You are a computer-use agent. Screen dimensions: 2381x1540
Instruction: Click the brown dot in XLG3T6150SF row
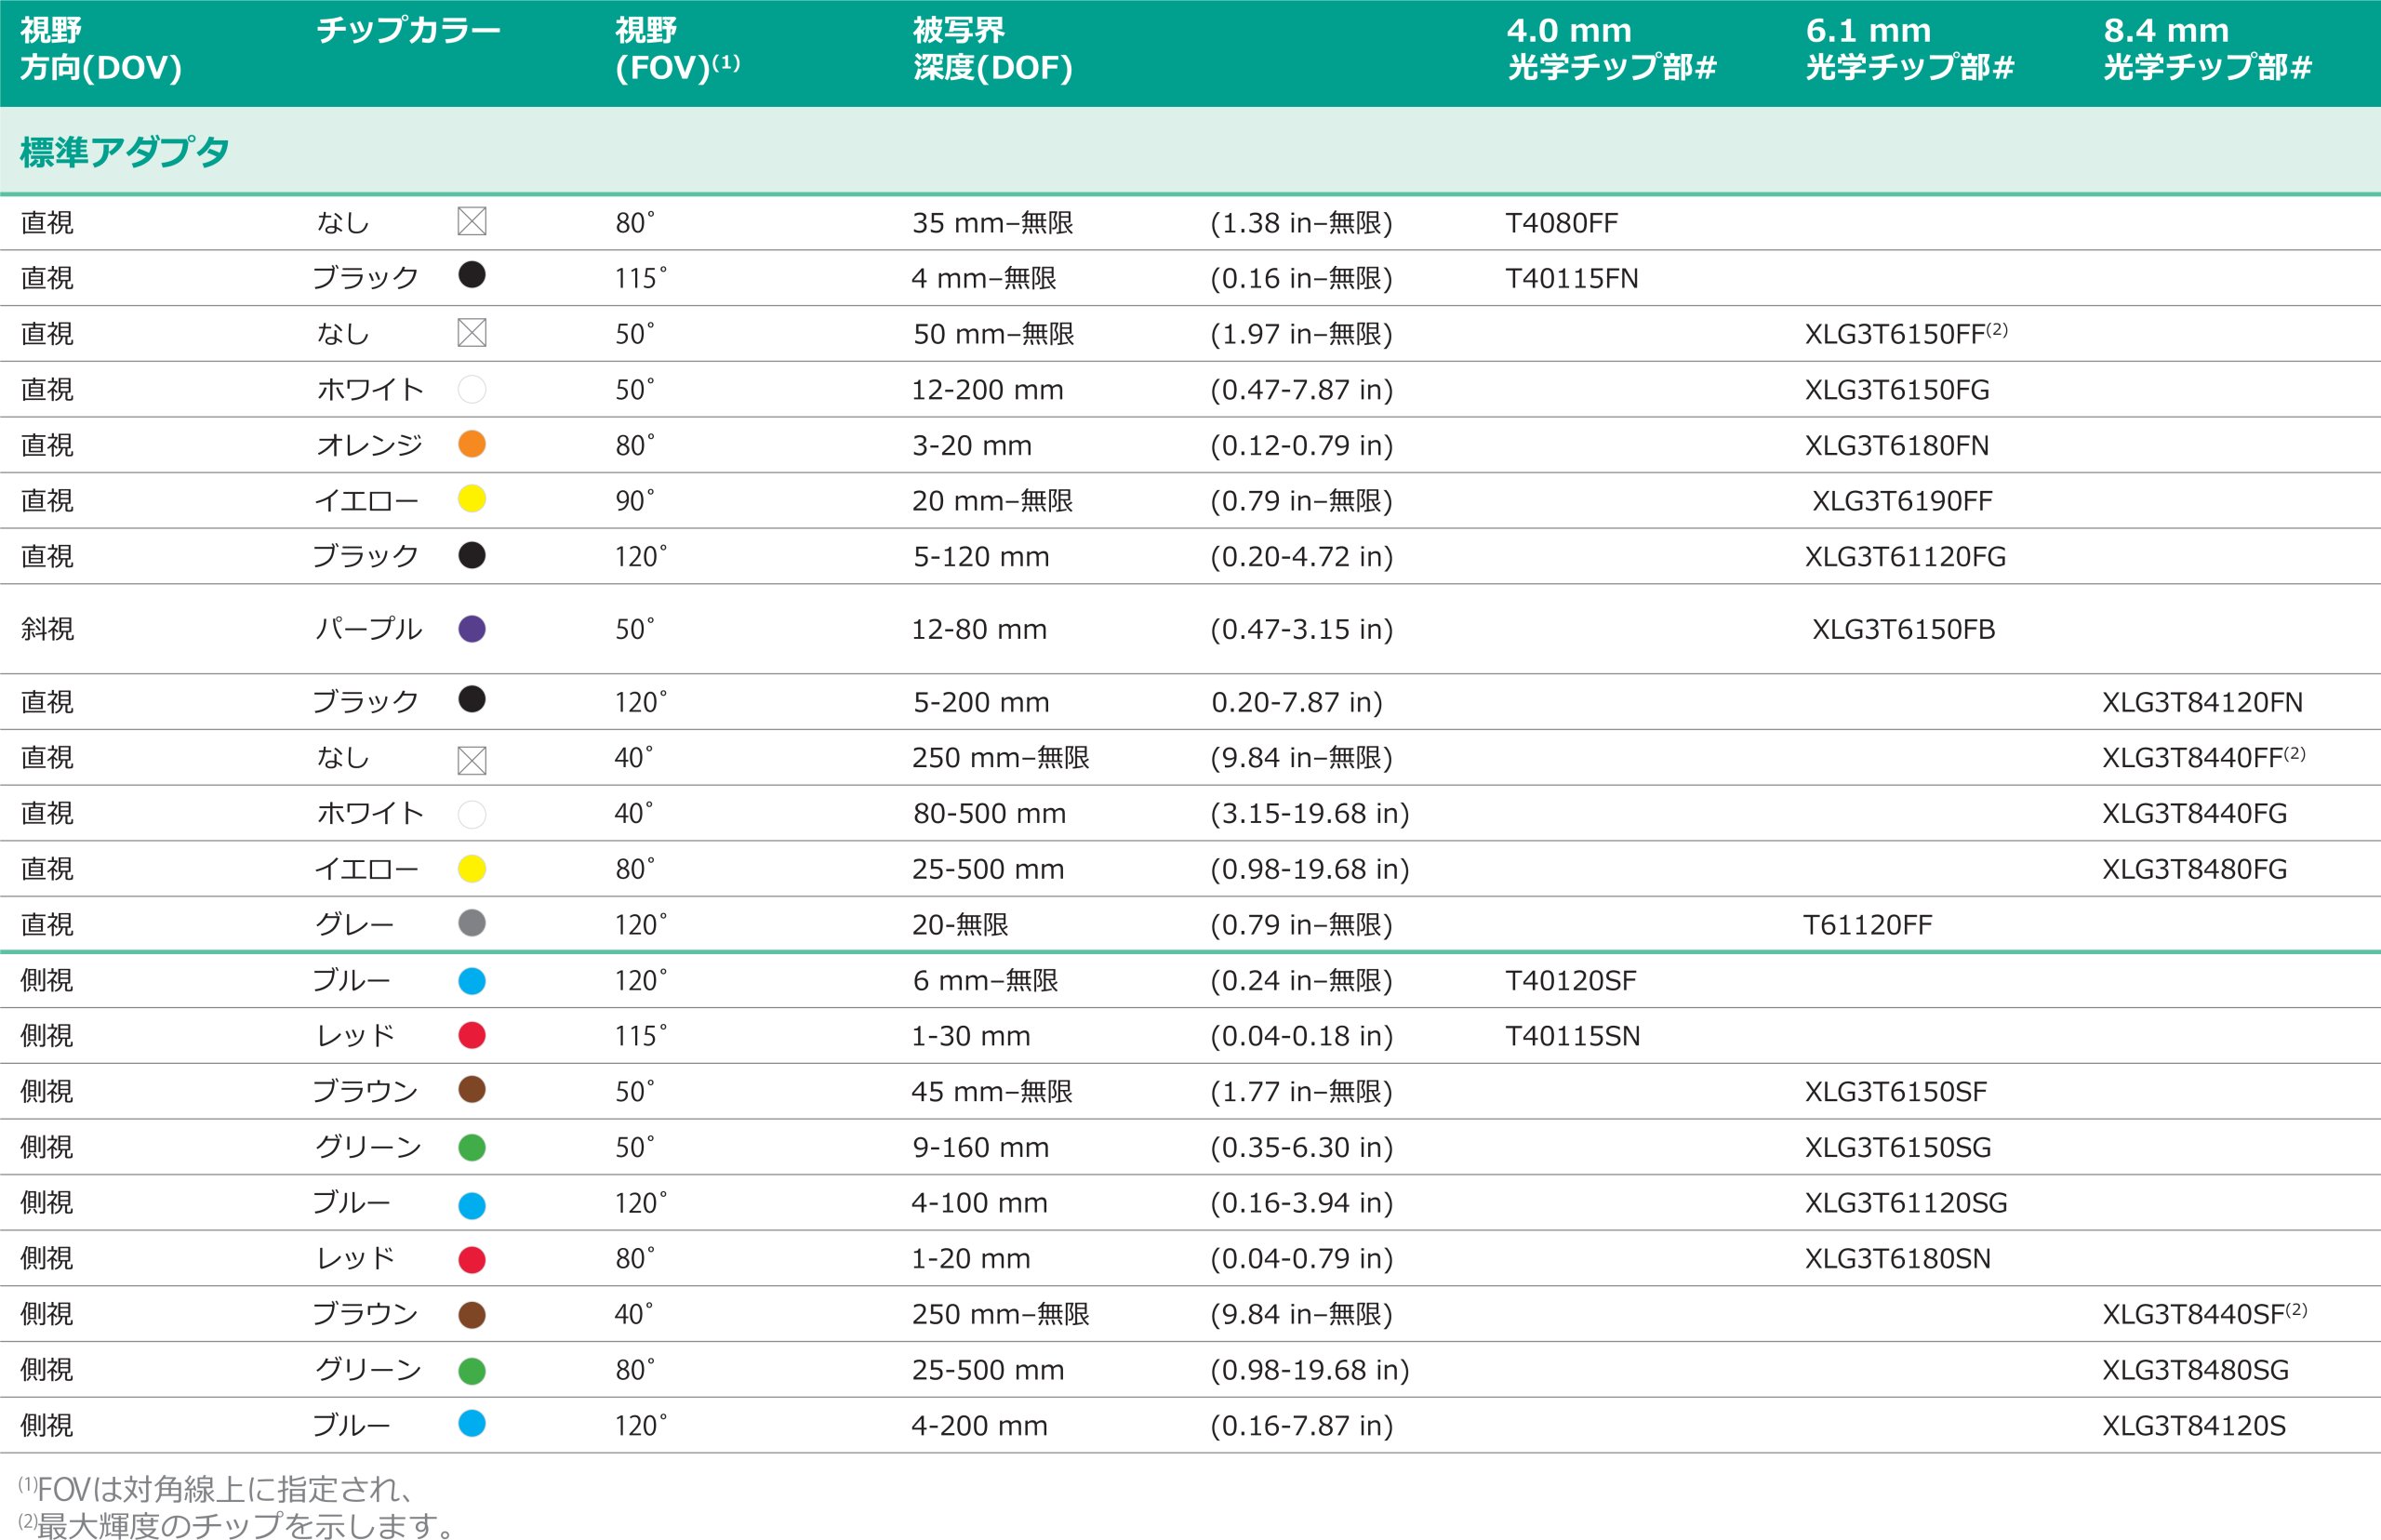click(x=472, y=1089)
